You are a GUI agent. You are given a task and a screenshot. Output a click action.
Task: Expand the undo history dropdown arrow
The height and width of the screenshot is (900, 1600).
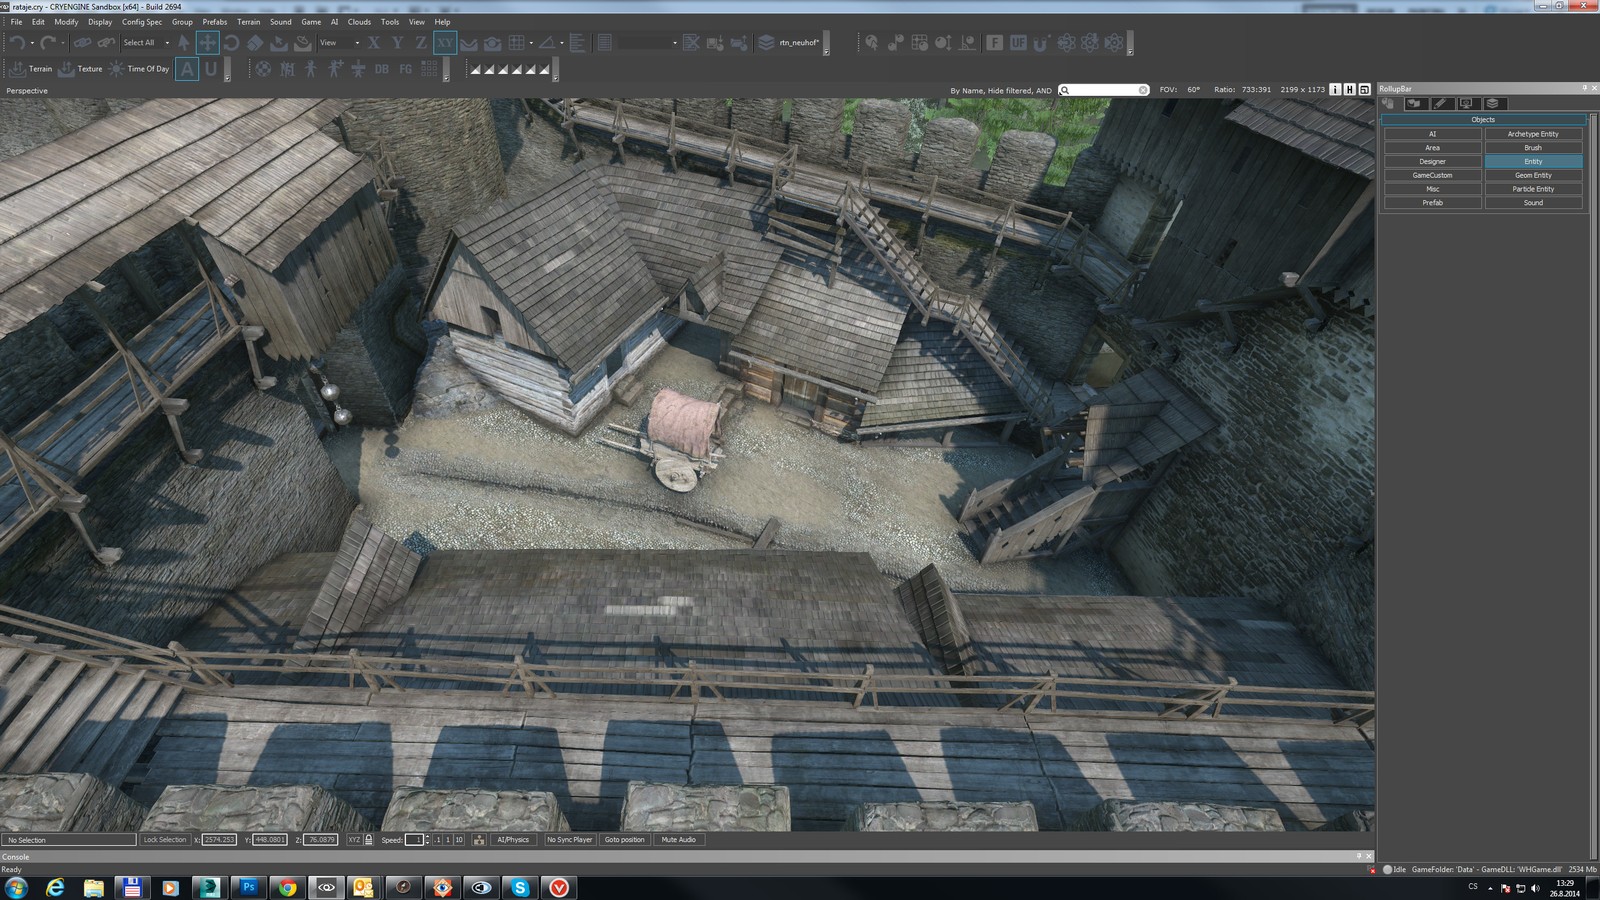pyautogui.click(x=32, y=43)
